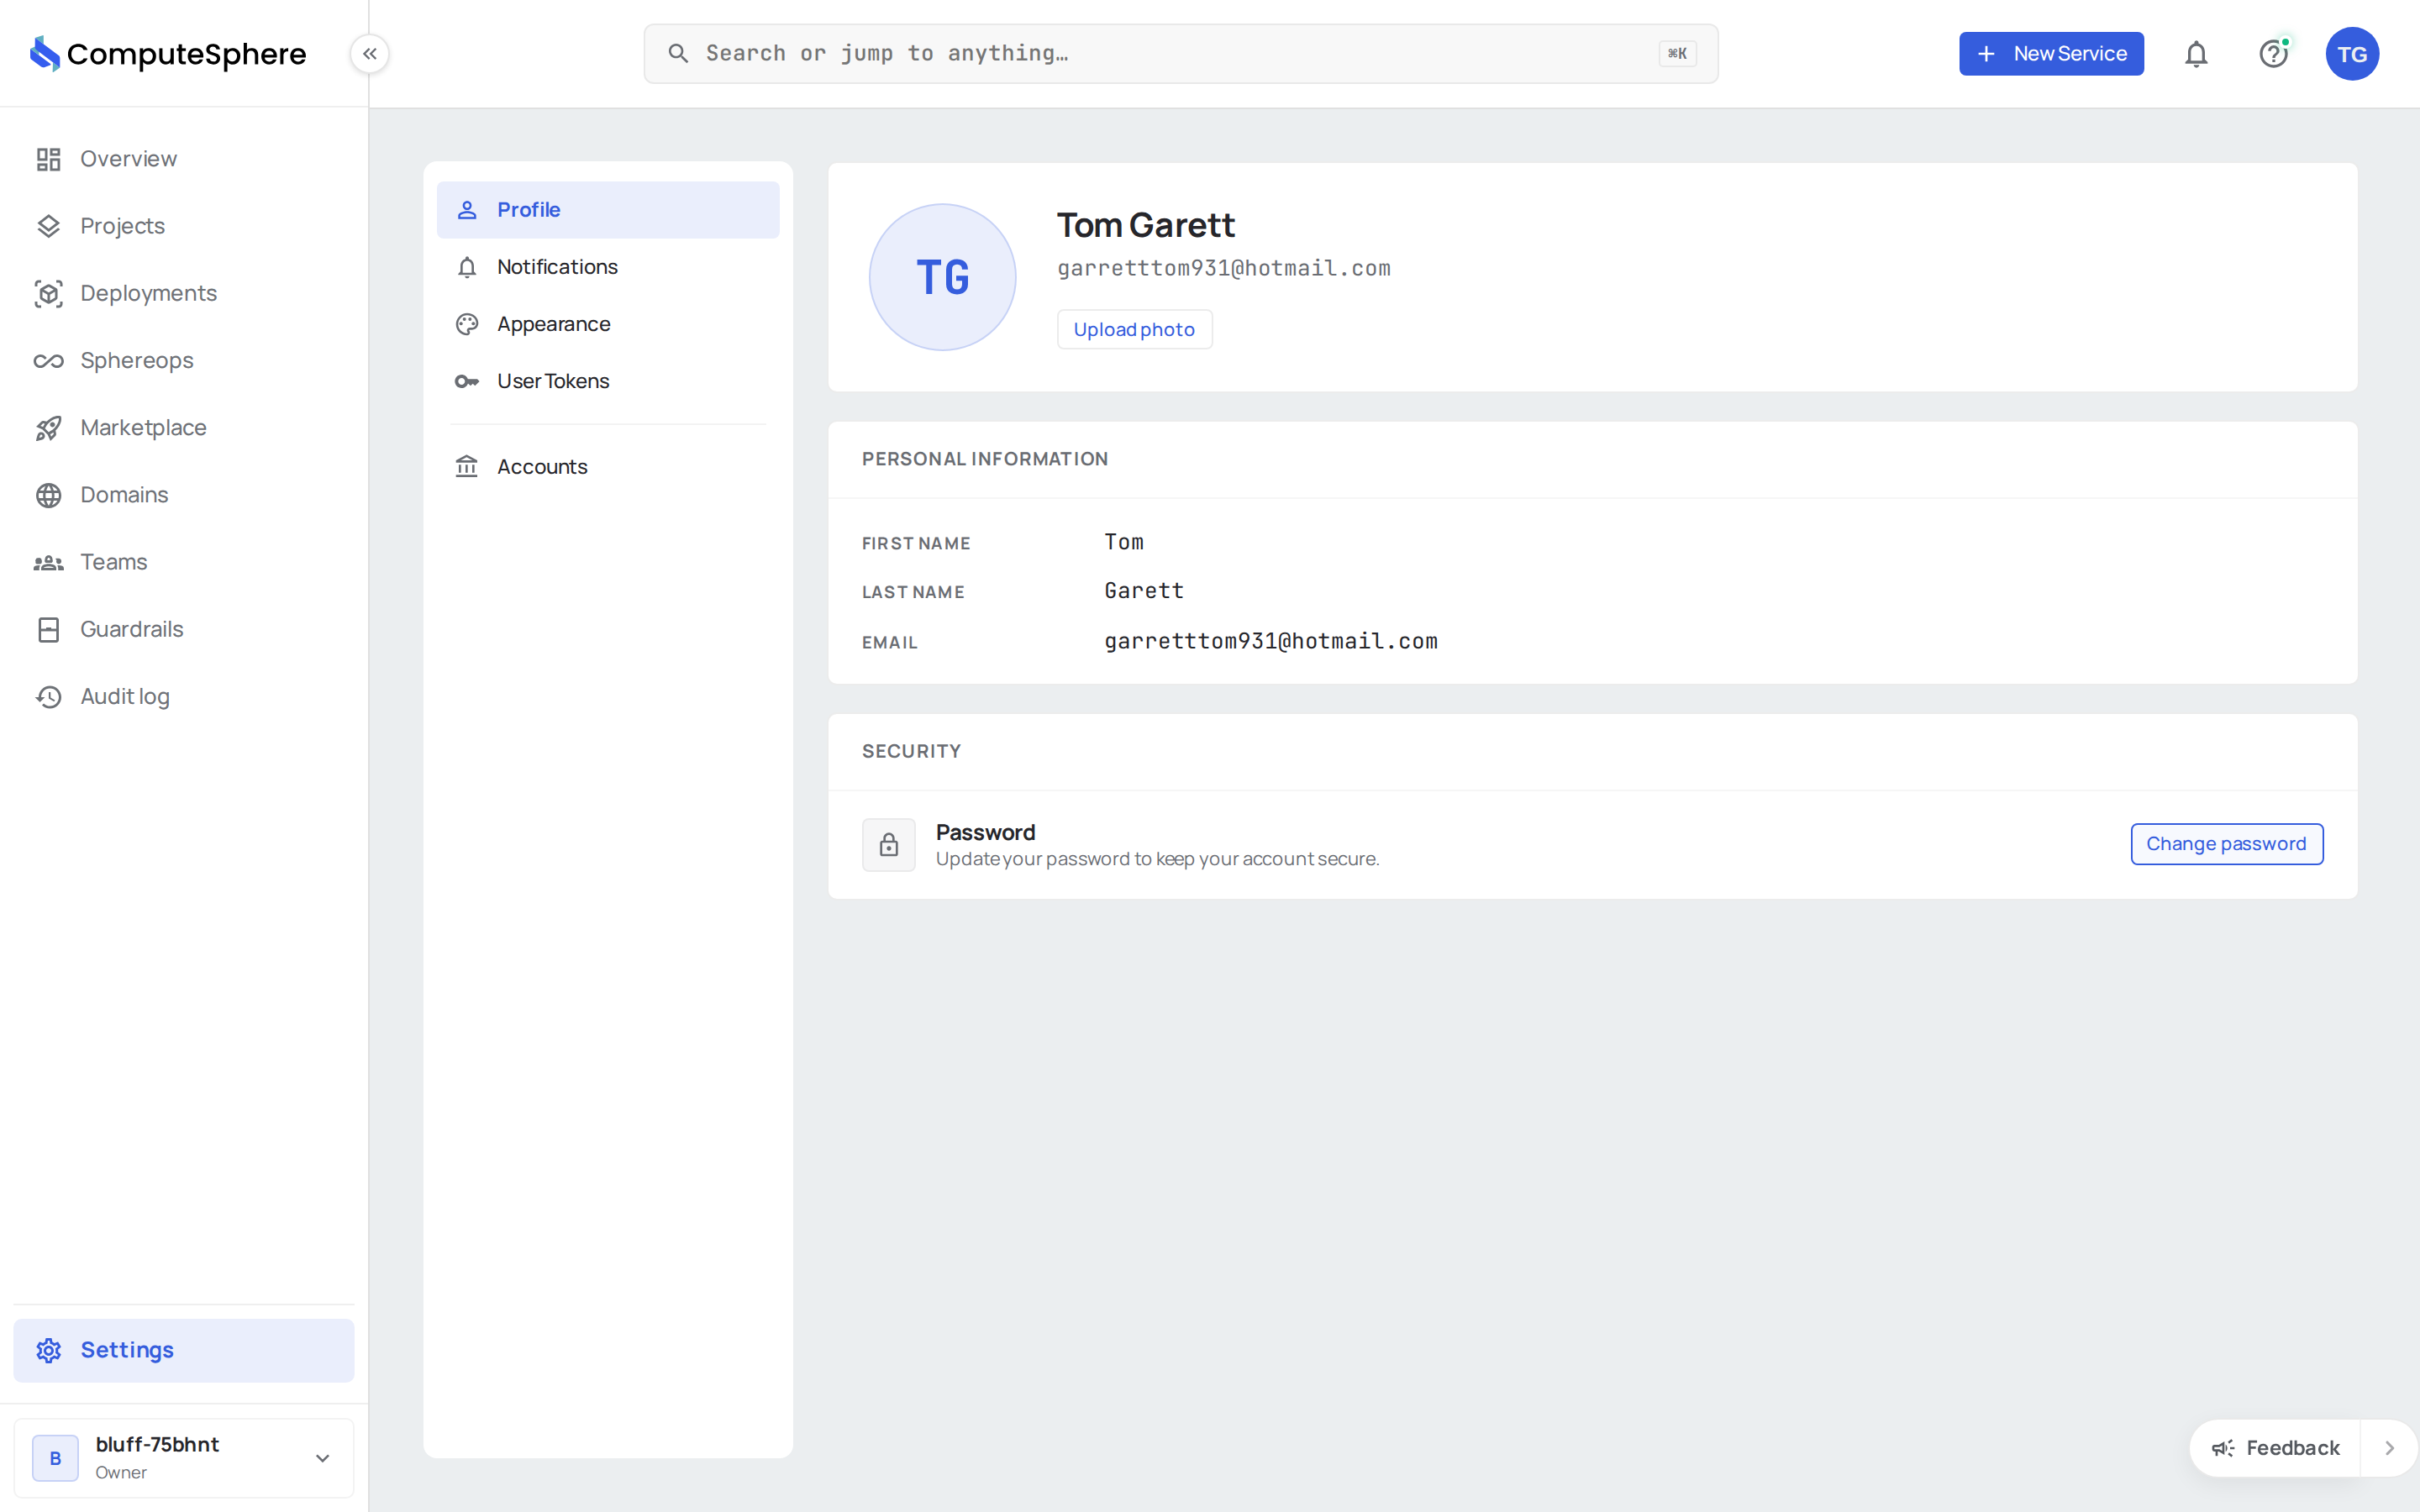Open the Feedback button
The height and width of the screenshot is (1512, 2420).
2275,1448
